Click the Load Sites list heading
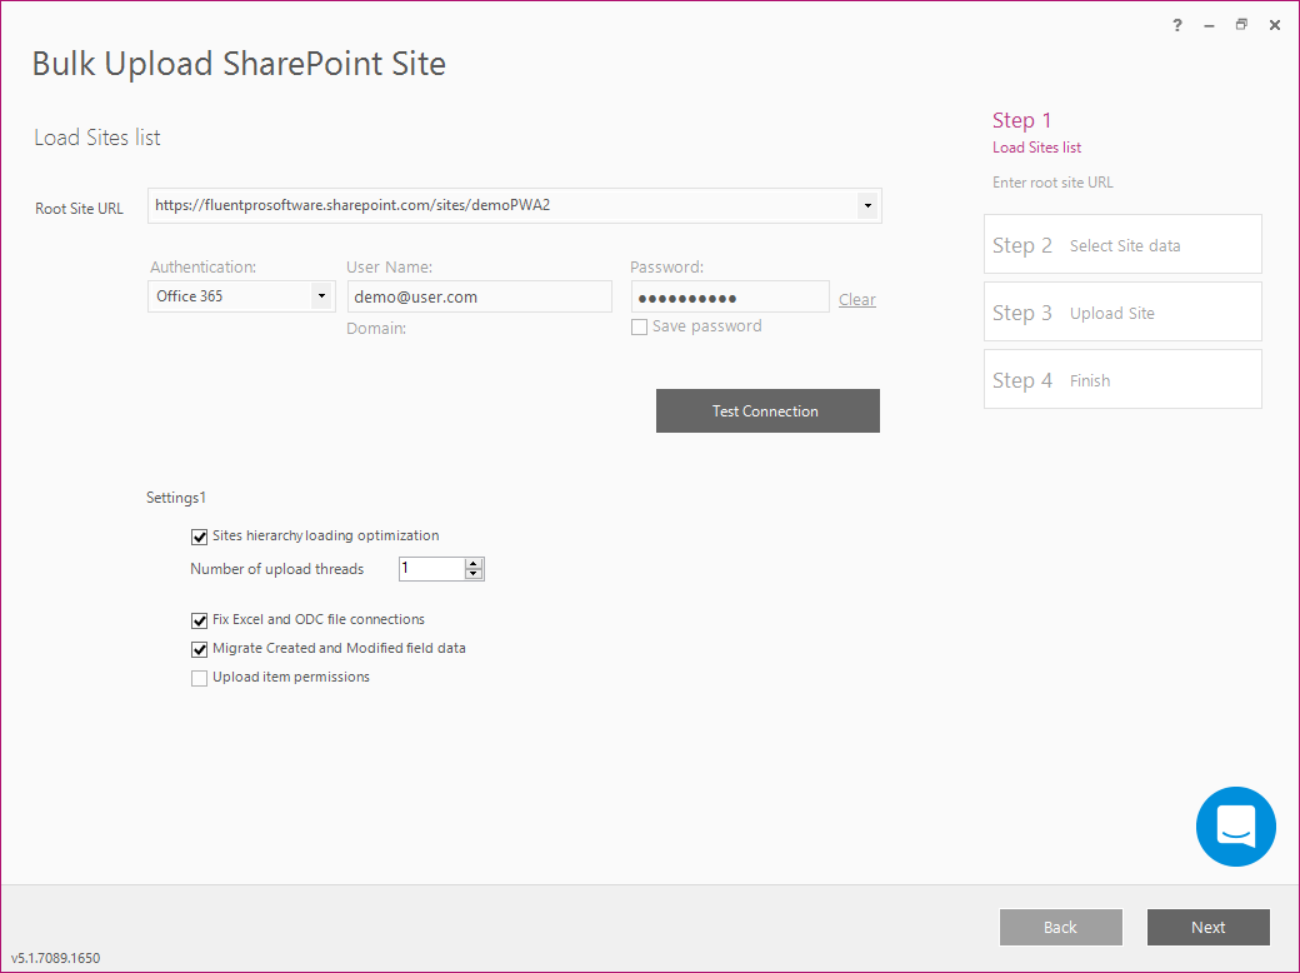The width and height of the screenshot is (1300, 973). (97, 138)
